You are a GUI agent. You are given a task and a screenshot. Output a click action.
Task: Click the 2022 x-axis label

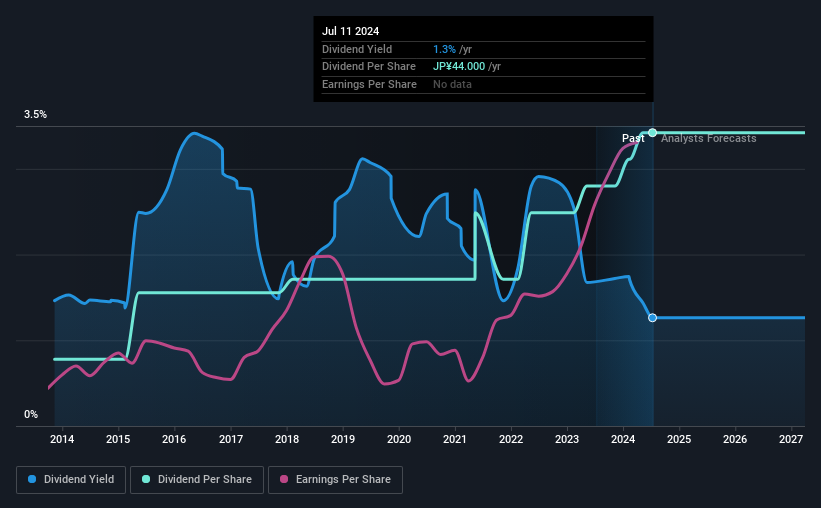click(511, 439)
